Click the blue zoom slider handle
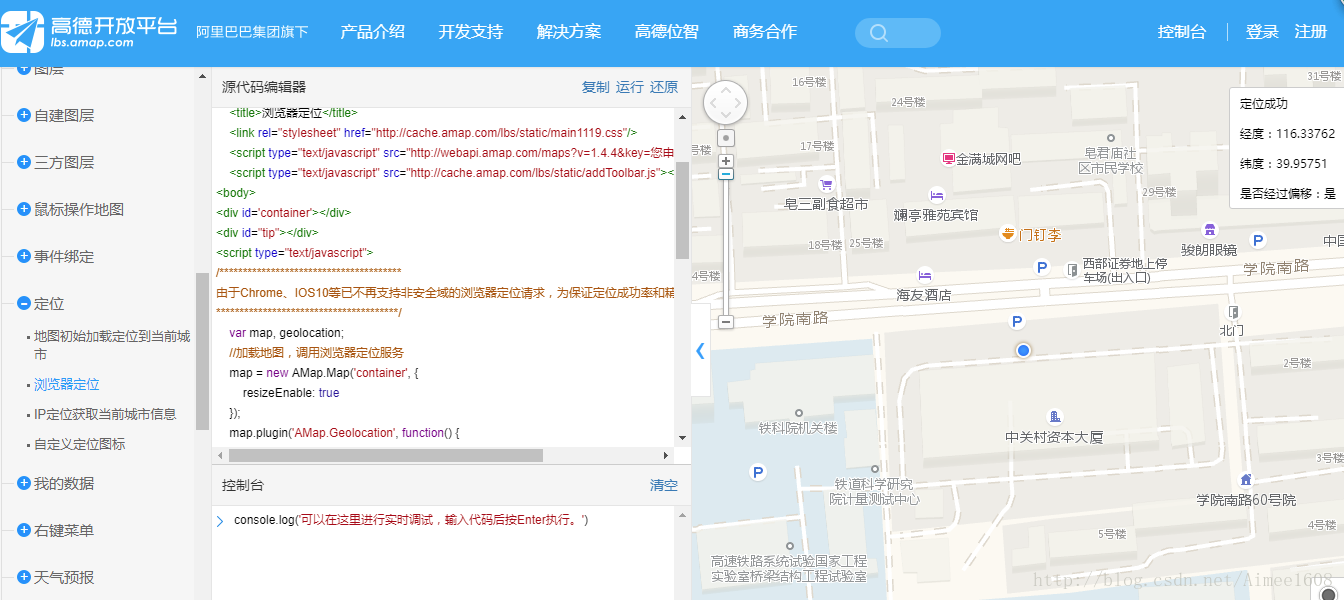Viewport: 1344px width, 600px height. tap(727, 174)
